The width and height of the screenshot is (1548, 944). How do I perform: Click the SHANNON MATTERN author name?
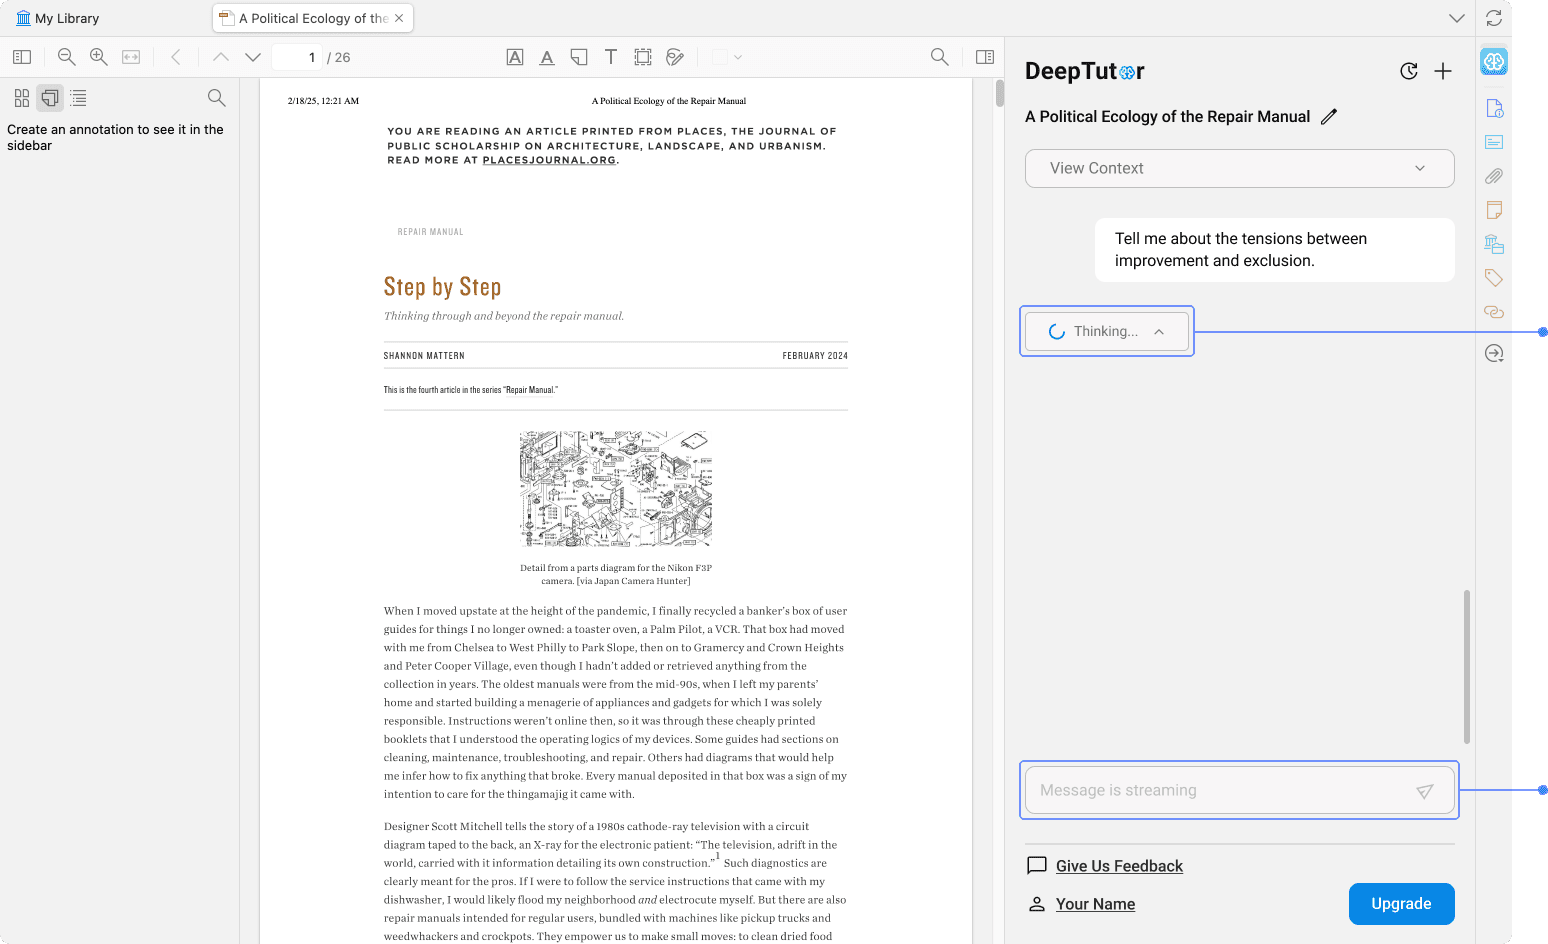click(424, 356)
